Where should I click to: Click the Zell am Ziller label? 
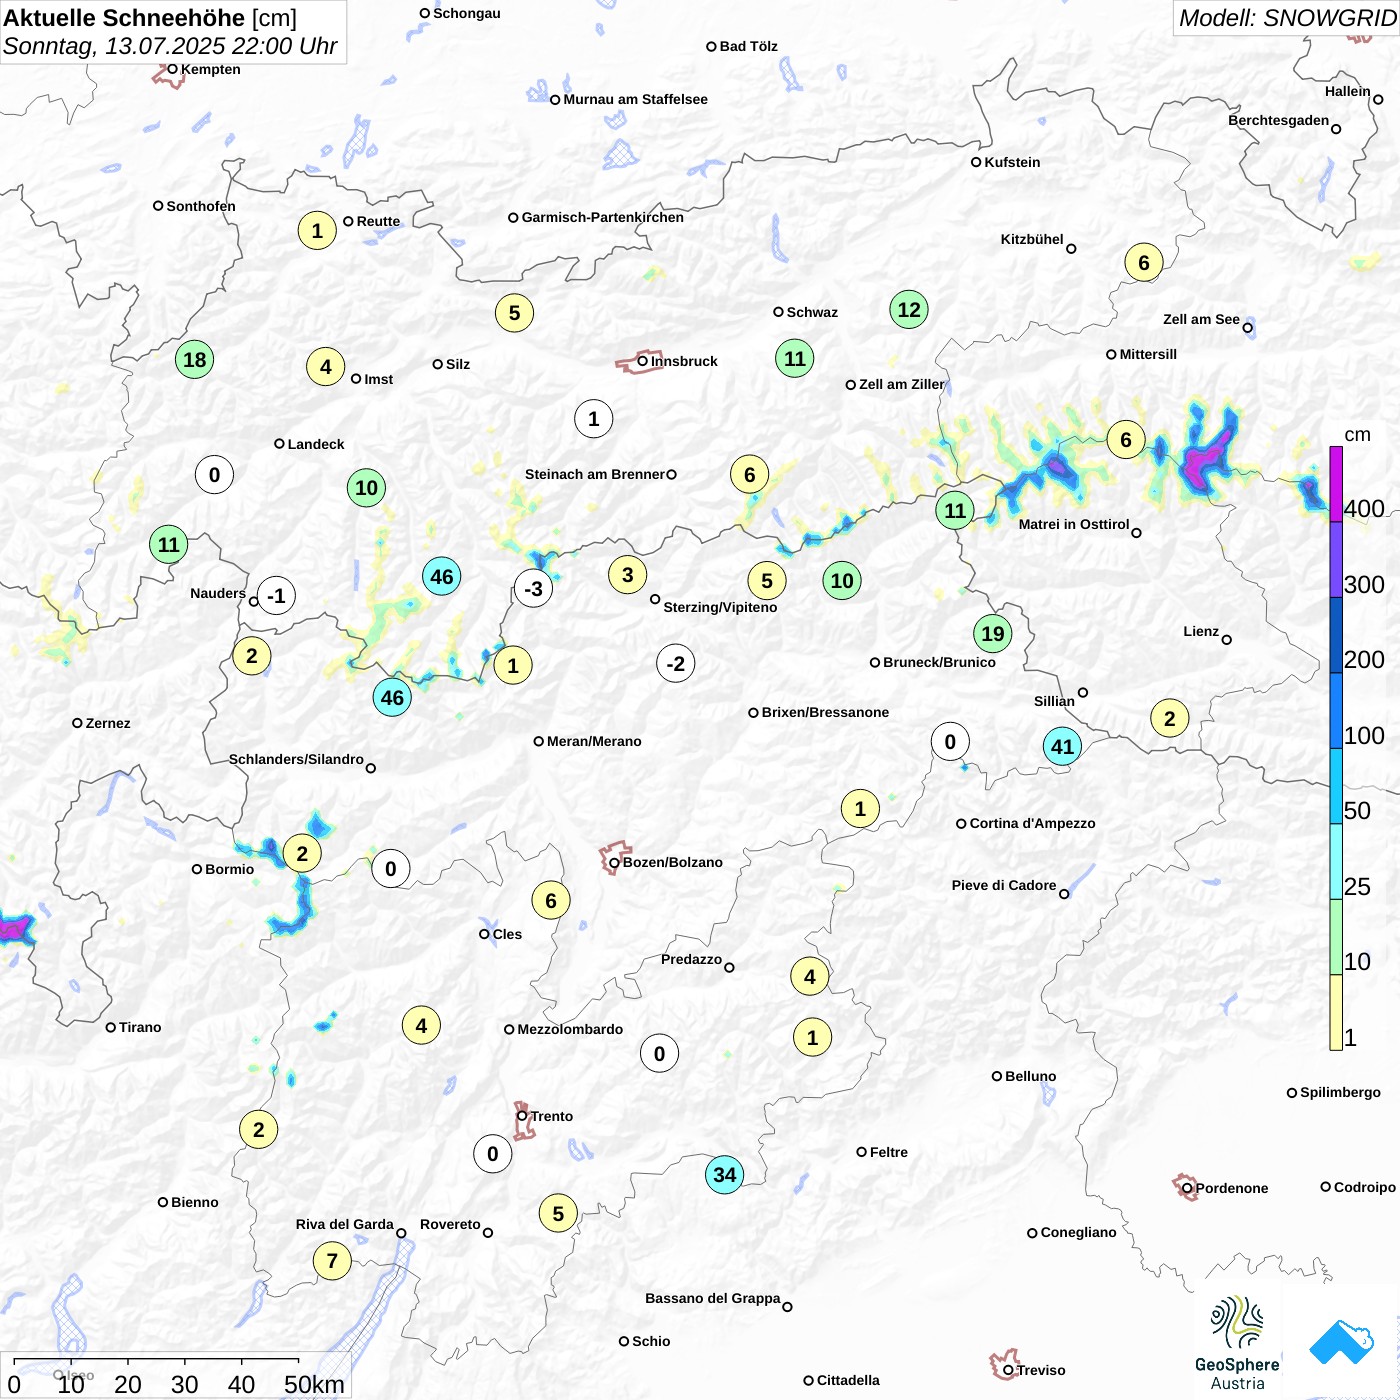(x=901, y=384)
